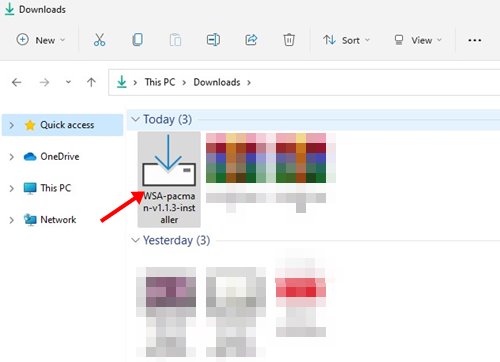
Task: Go back with the left arrow
Action: point(17,82)
